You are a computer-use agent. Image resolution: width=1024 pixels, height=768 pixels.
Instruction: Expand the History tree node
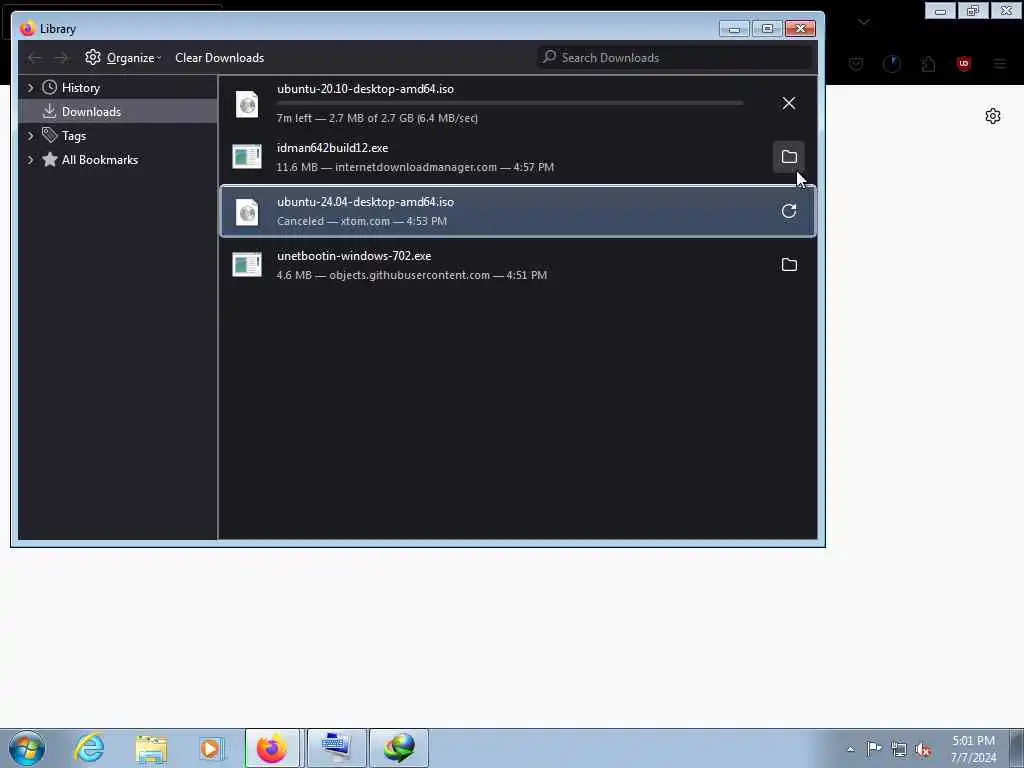(30, 88)
